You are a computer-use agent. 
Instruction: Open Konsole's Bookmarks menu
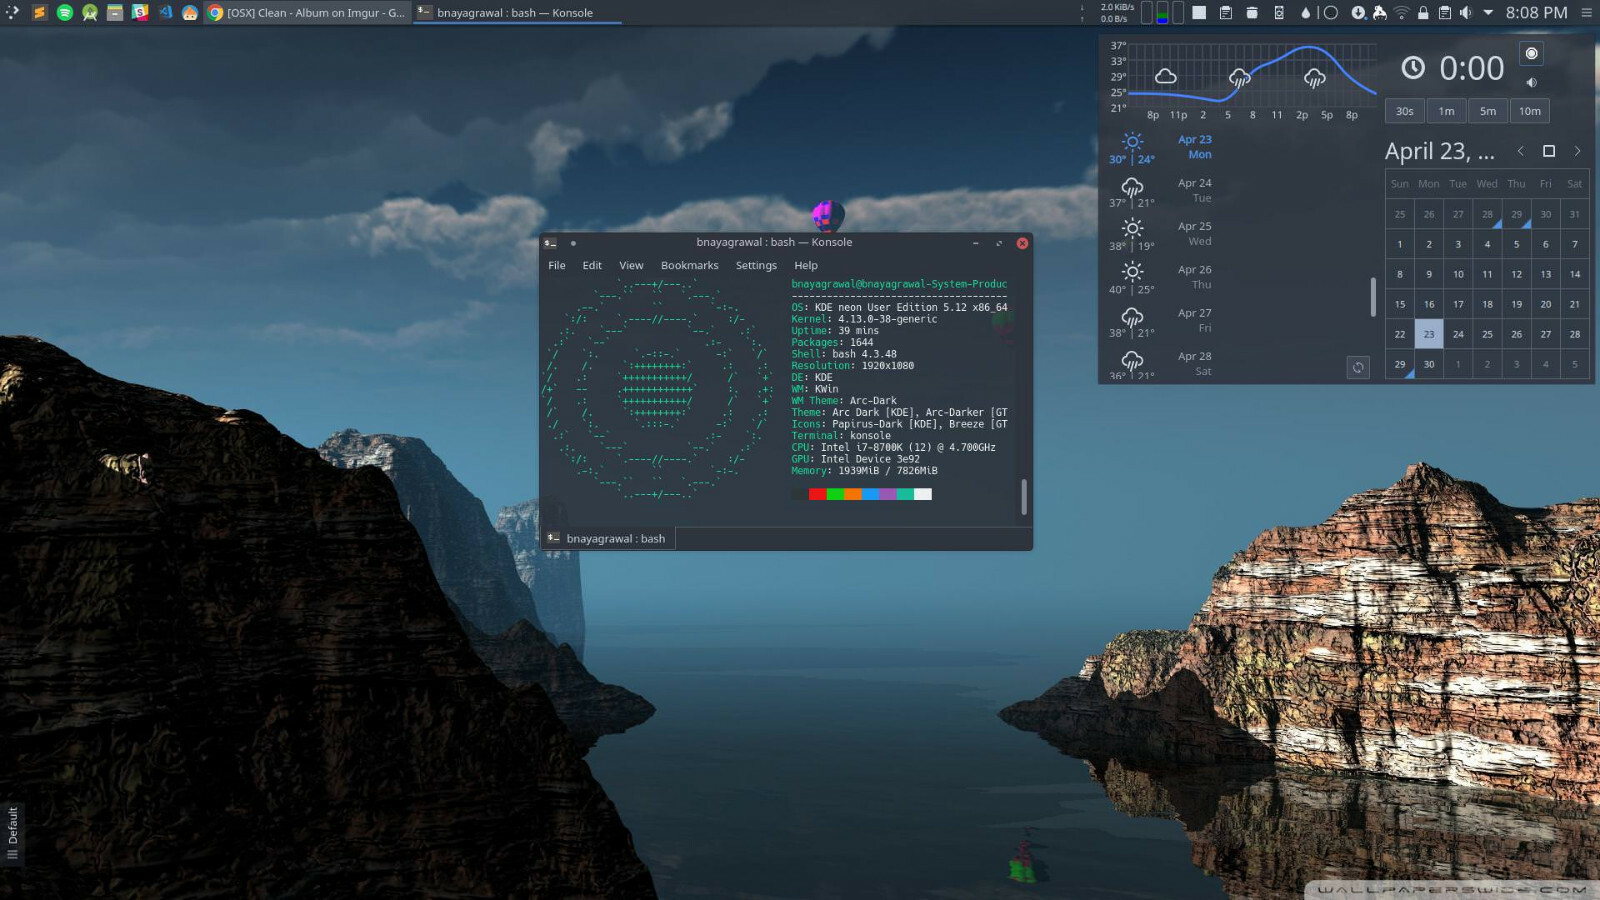689,265
